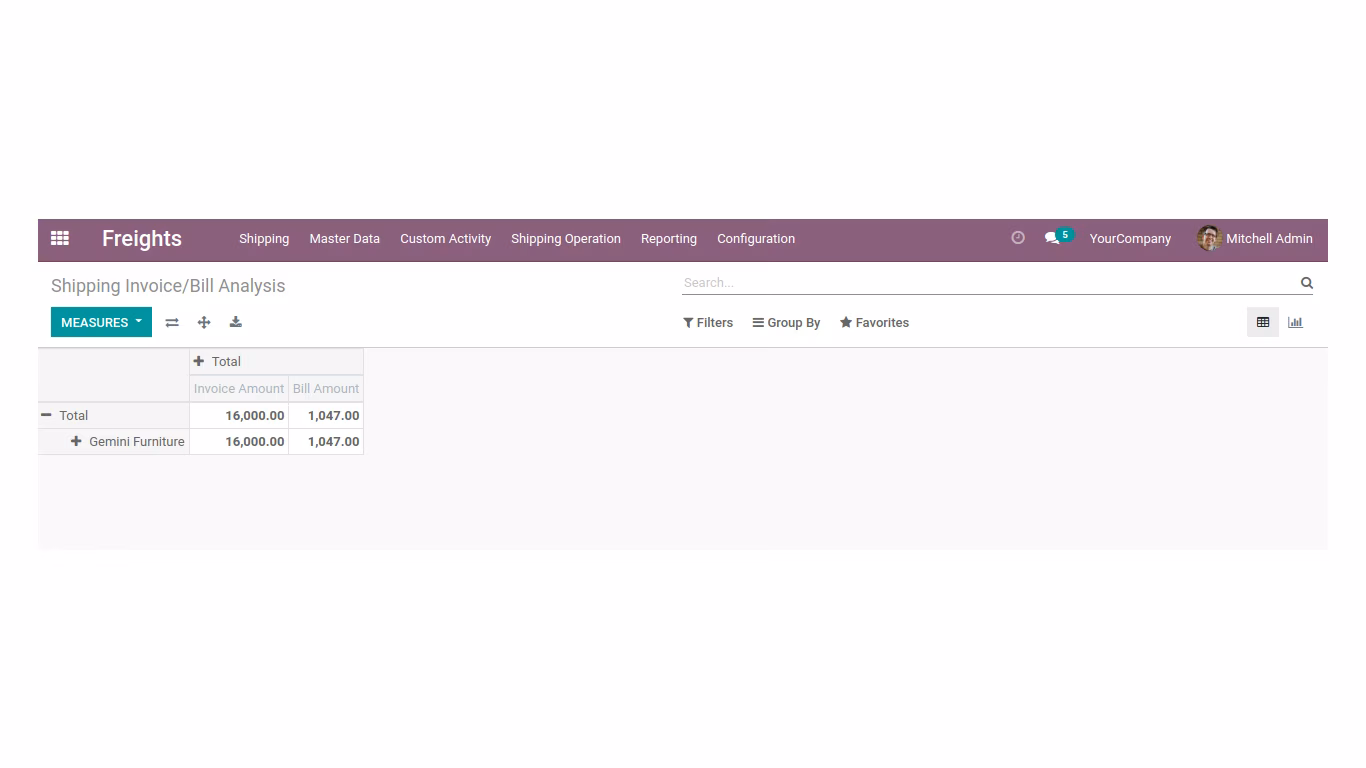Click the Freights app title
This screenshot has height=768, width=1366.
(142, 239)
